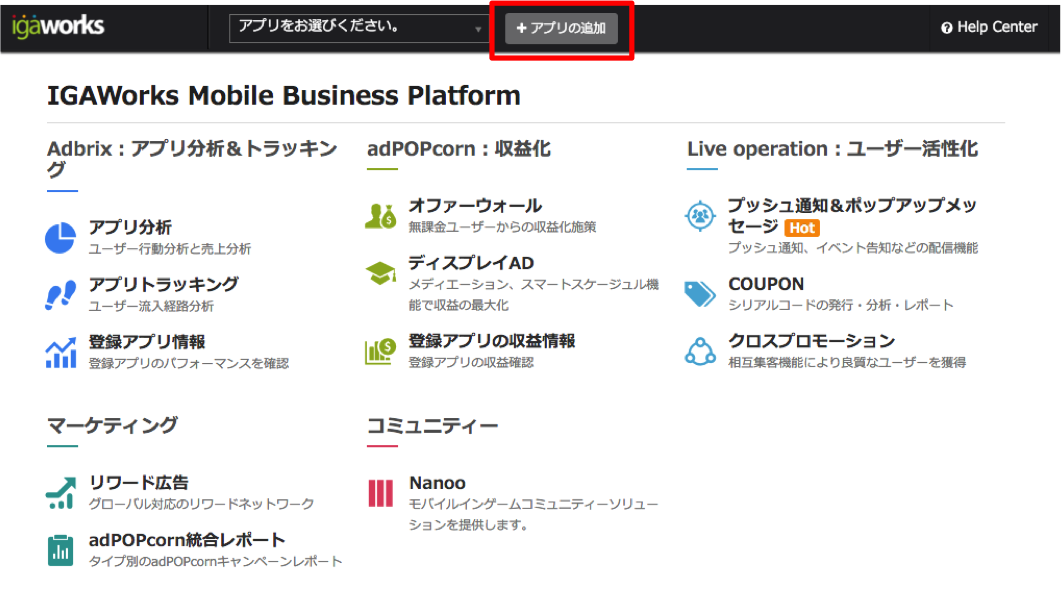Open the クロスプロモーション link
The width and height of the screenshot is (1061, 602).
pos(811,341)
